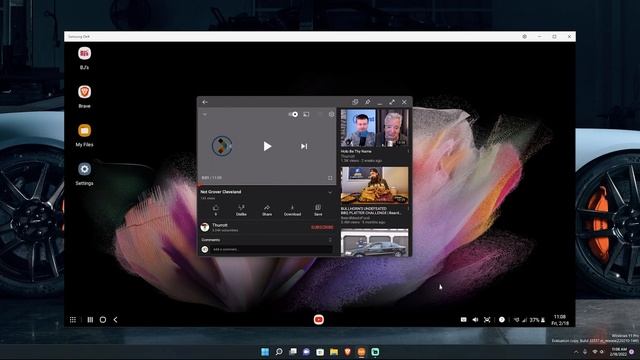Open the My Files app
This screenshot has width=640, height=360.
[x=84, y=131]
